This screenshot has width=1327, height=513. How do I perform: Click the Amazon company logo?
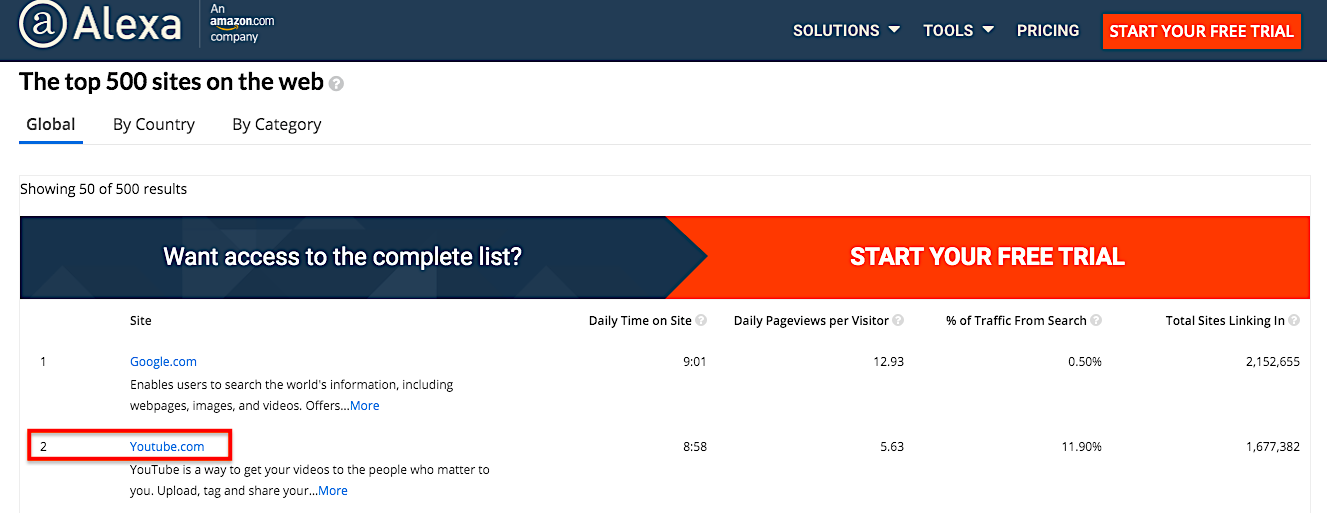(241, 23)
